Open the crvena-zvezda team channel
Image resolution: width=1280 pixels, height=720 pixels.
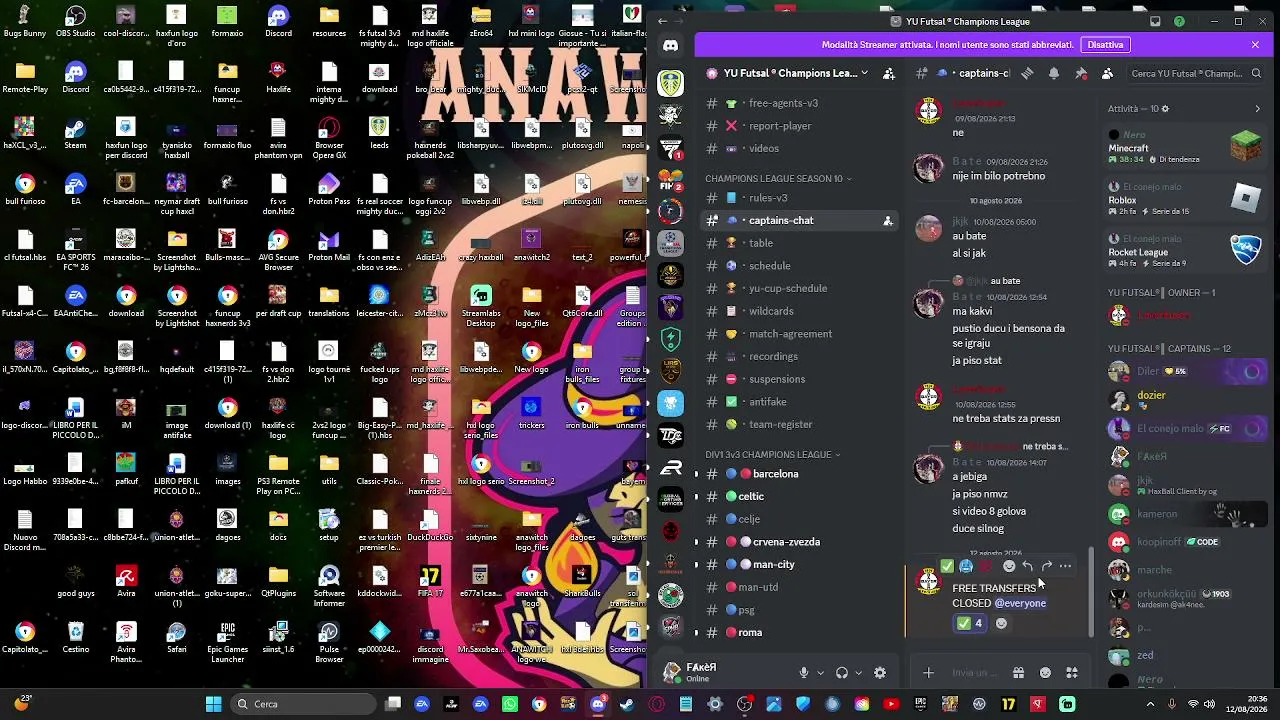pos(798,542)
